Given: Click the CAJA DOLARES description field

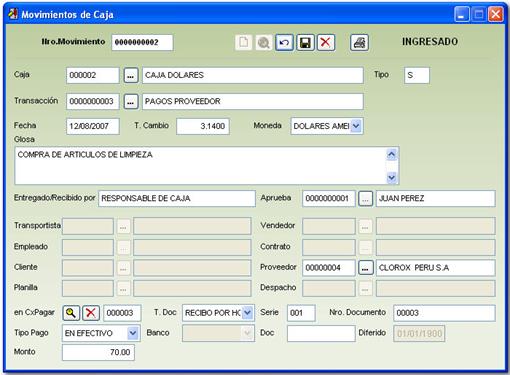Looking at the screenshot, I should pos(253,75).
